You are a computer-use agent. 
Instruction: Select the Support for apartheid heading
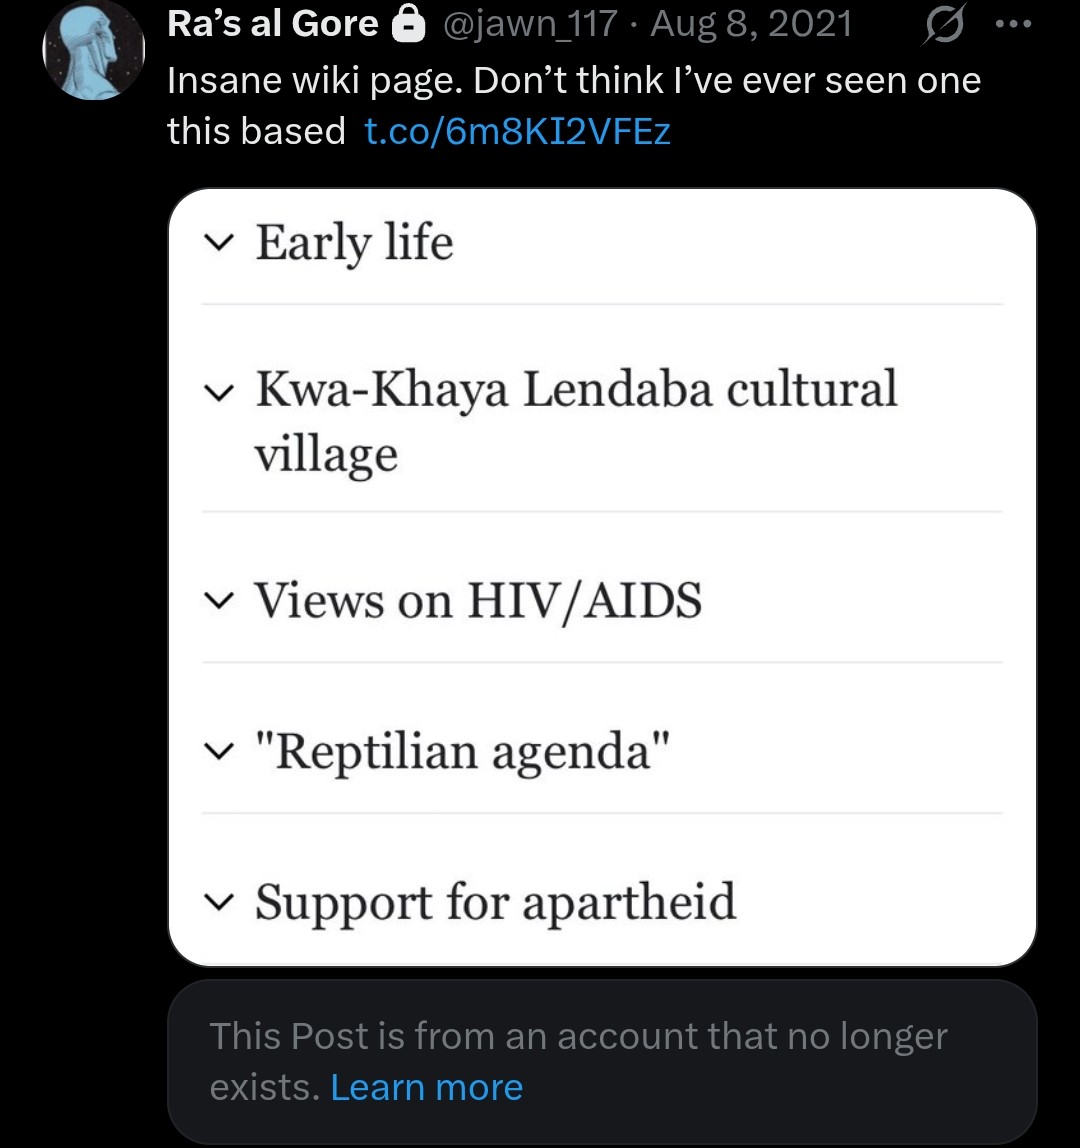pos(495,903)
